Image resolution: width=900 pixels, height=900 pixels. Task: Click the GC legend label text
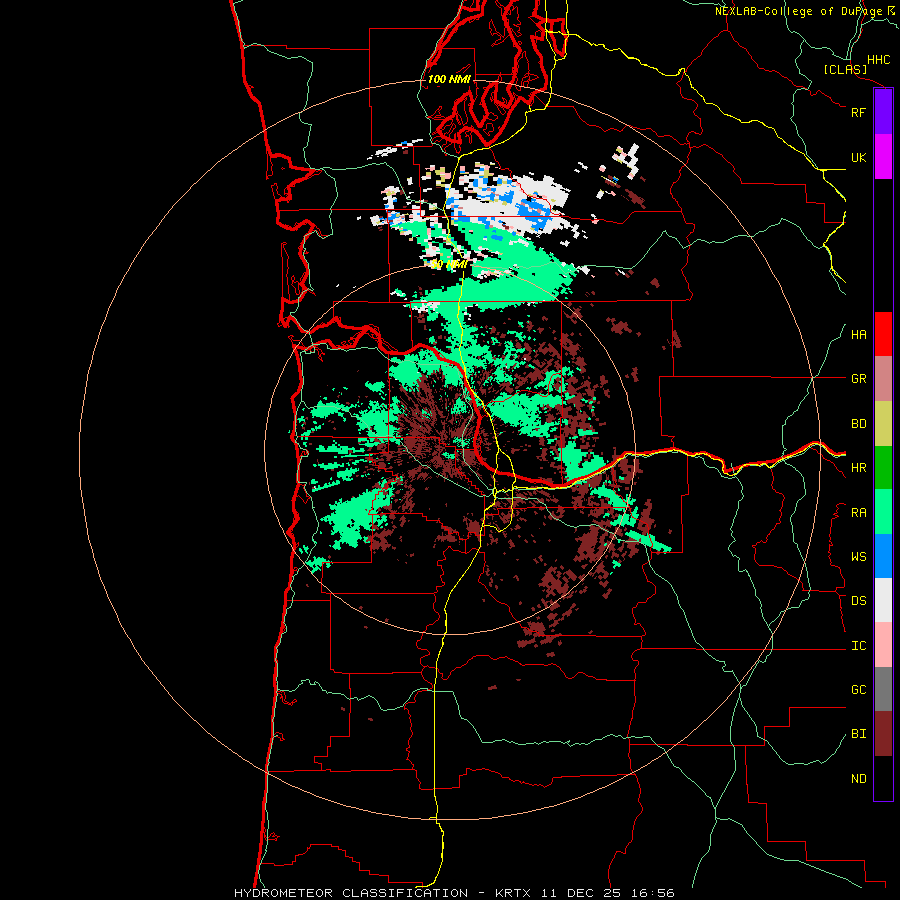[x=858, y=689]
